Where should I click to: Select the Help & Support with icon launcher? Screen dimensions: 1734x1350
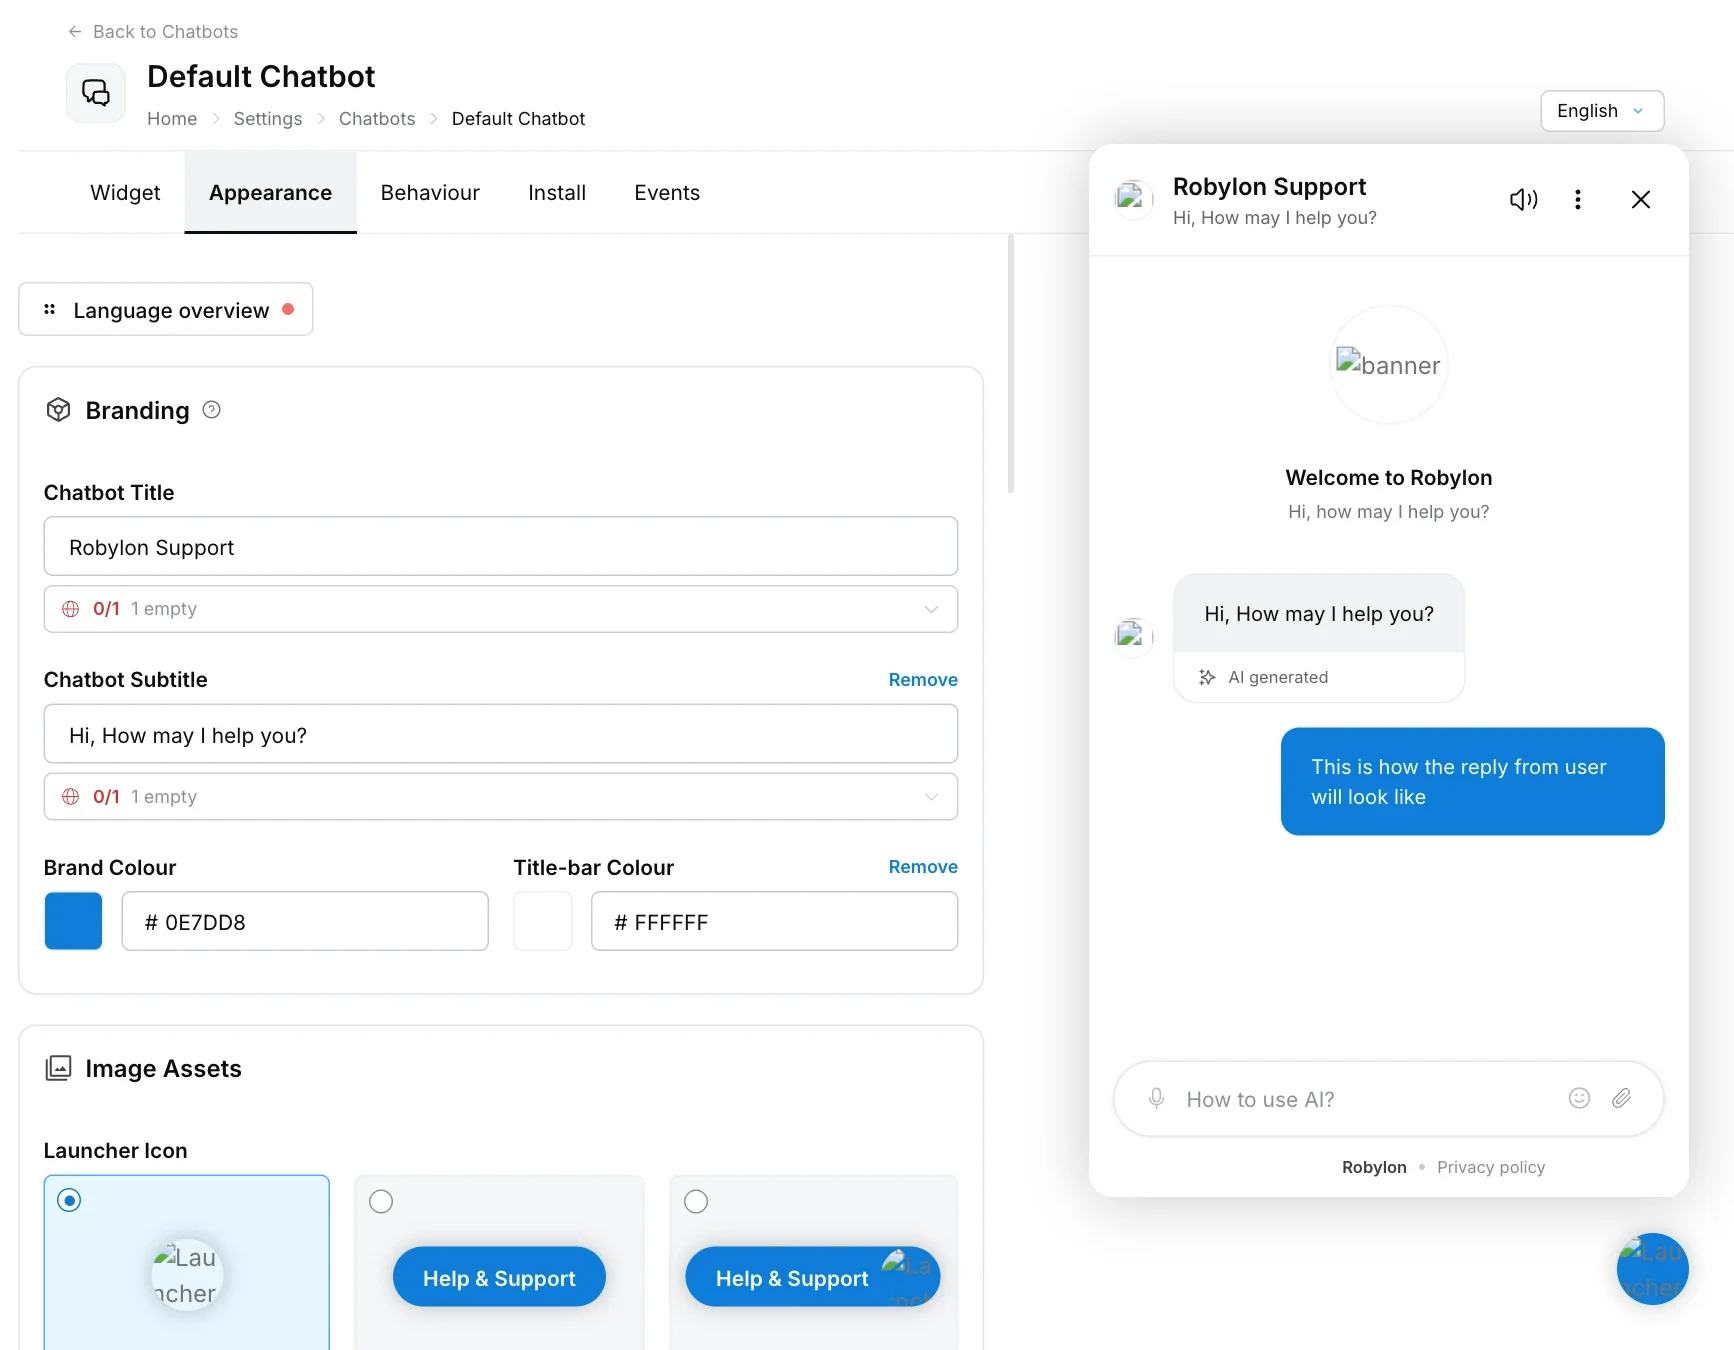(x=696, y=1201)
